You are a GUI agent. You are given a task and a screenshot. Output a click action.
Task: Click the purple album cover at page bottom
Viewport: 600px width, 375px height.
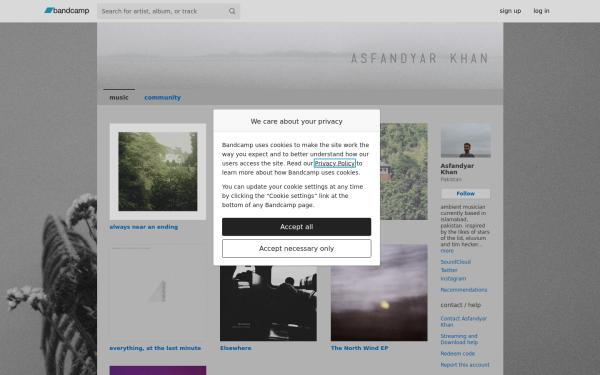158,370
